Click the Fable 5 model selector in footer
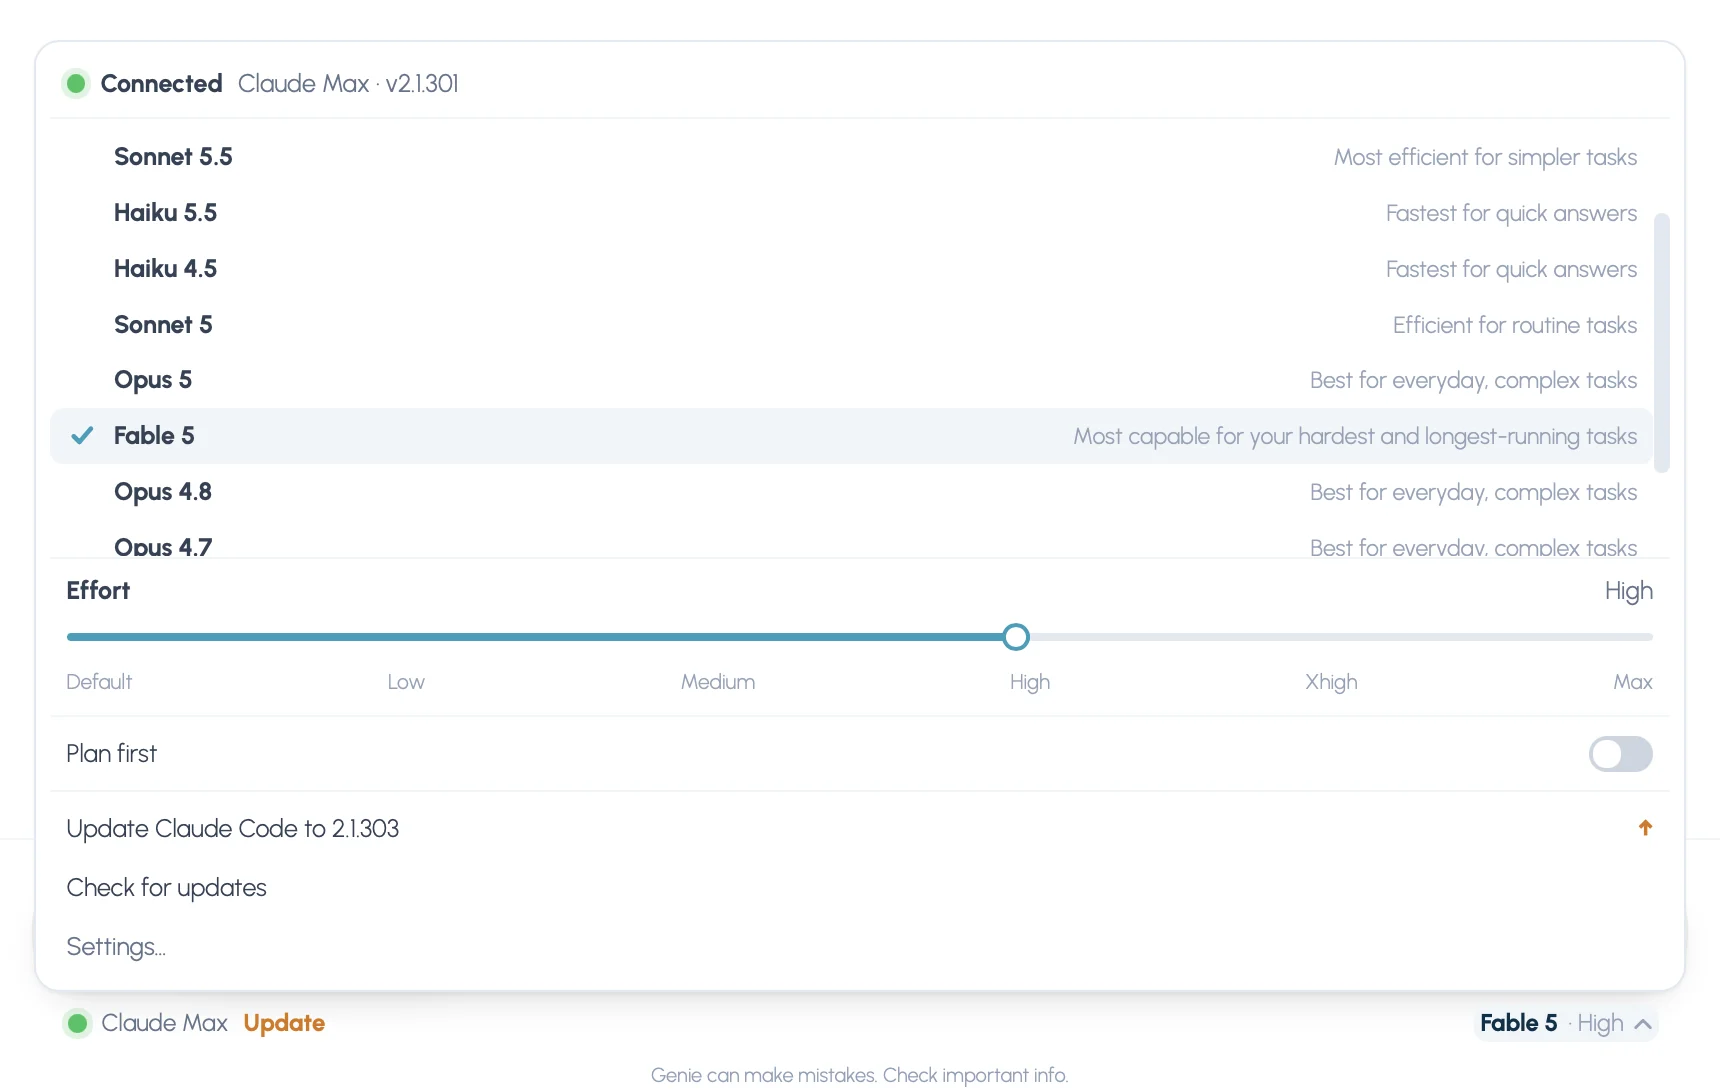Image resolution: width=1720 pixels, height=1092 pixels. click(1565, 1023)
